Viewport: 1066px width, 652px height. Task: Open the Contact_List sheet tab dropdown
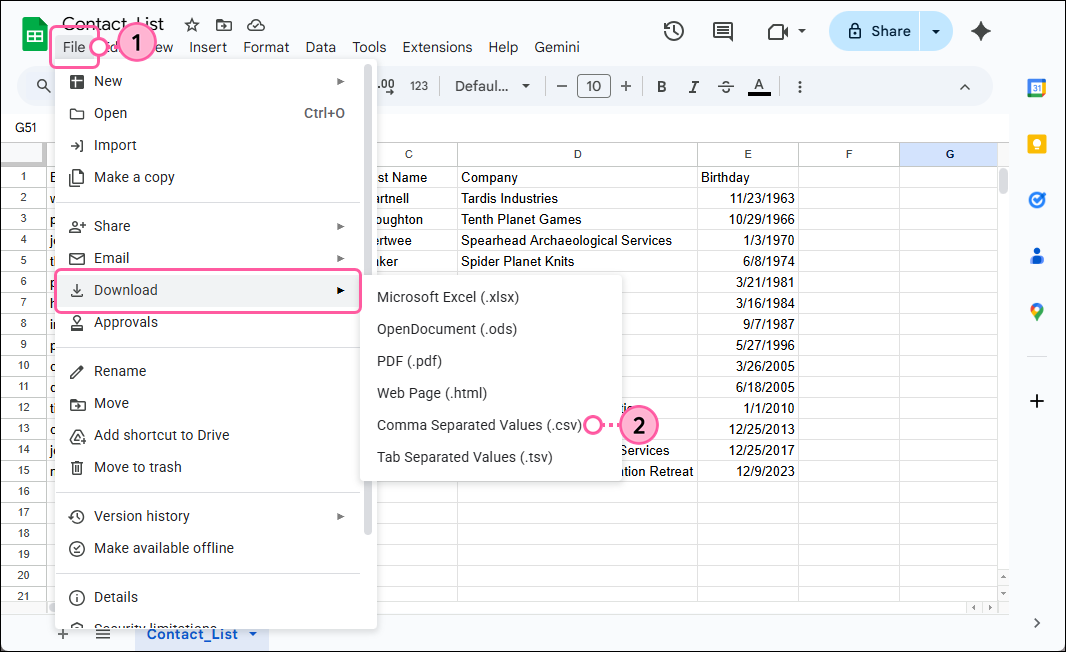pos(253,634)
